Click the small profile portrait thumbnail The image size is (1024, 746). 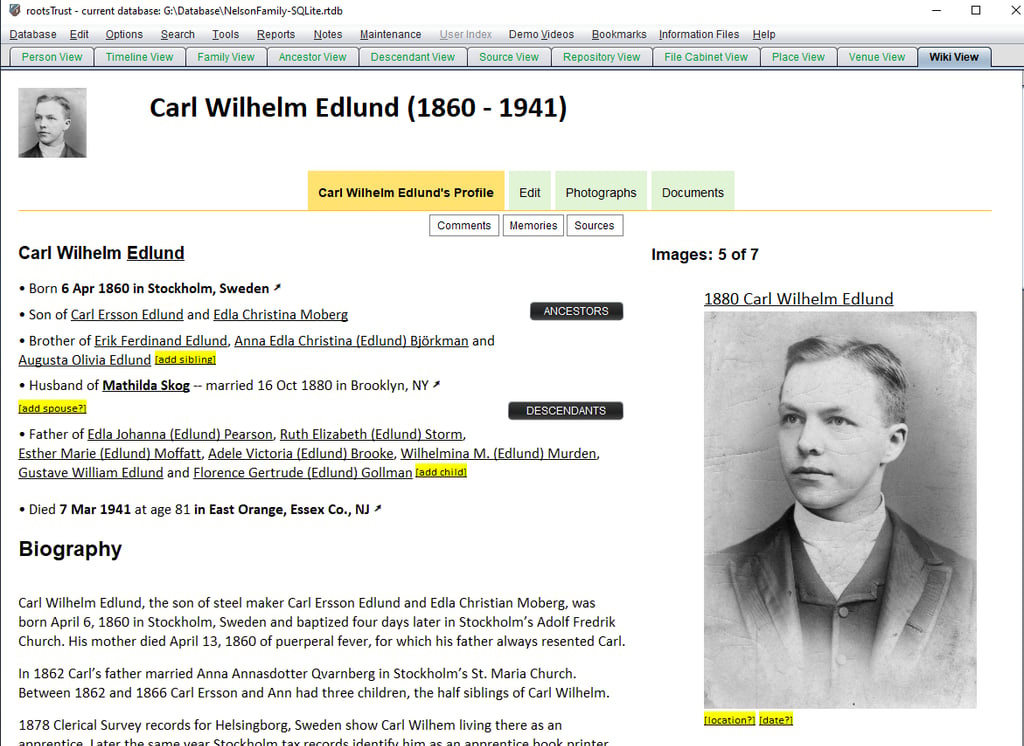tap(52, 123)
